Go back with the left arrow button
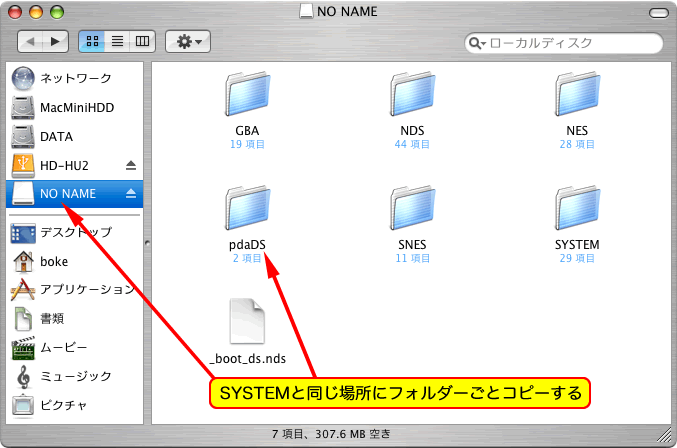The image size is (677, 448). tap(30, 41)
